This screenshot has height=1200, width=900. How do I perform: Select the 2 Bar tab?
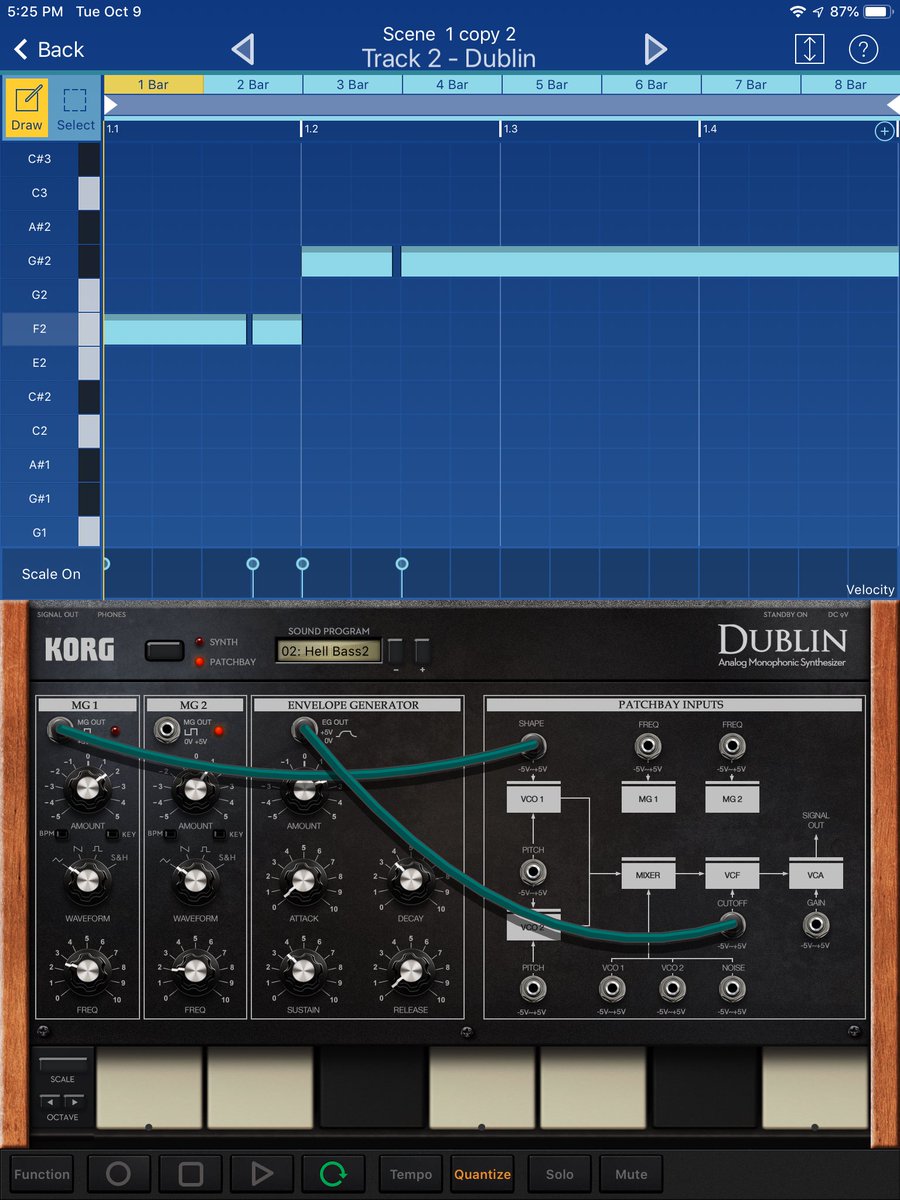coord(253,84)
